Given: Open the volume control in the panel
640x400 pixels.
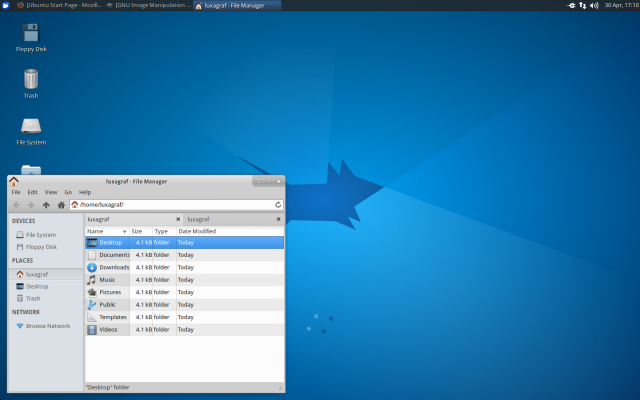Looking at the screenshot, I should (594, 5).
